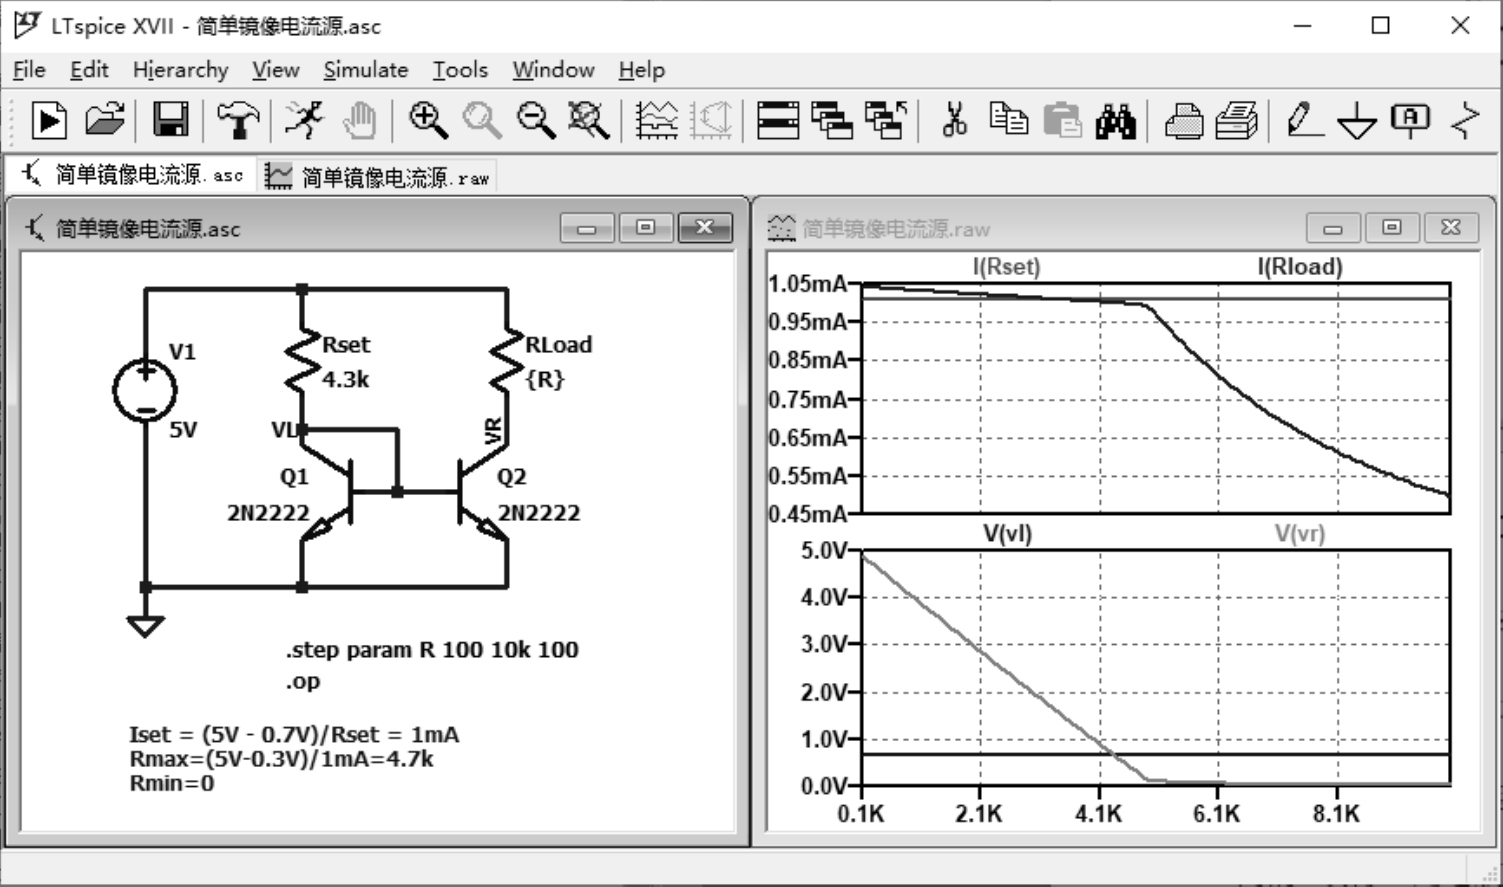Click the I(Rload) trace label
The image size is (1503, 887).
point(1300,267)
